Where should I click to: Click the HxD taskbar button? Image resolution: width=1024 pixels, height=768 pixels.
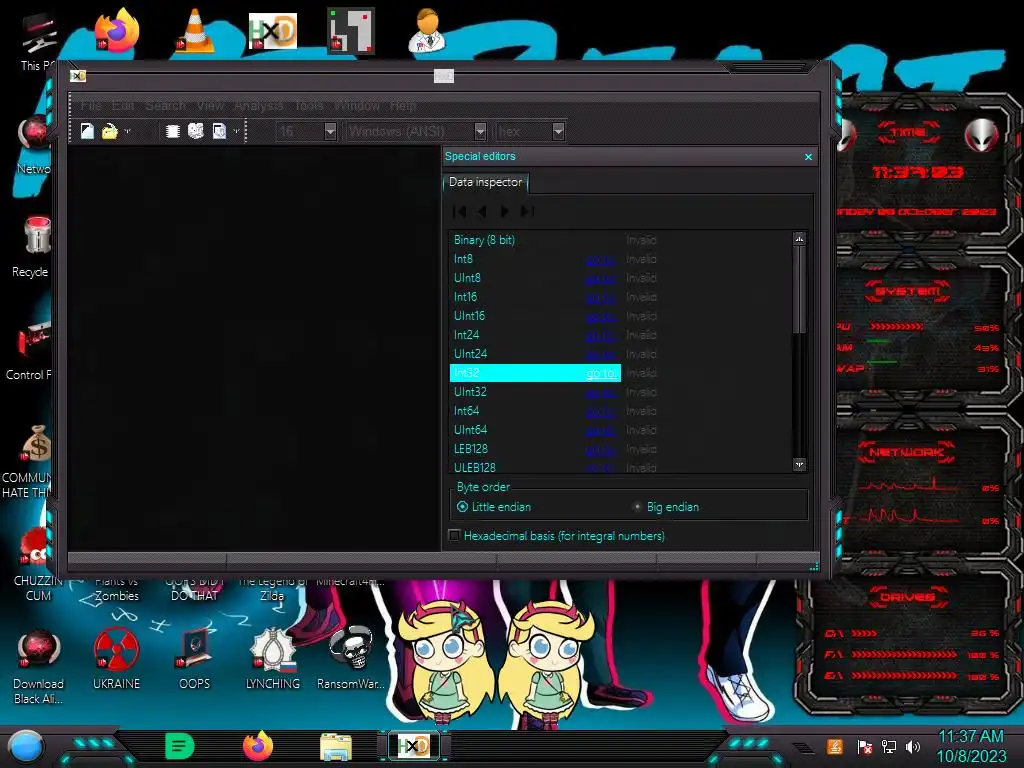[414, 746]
